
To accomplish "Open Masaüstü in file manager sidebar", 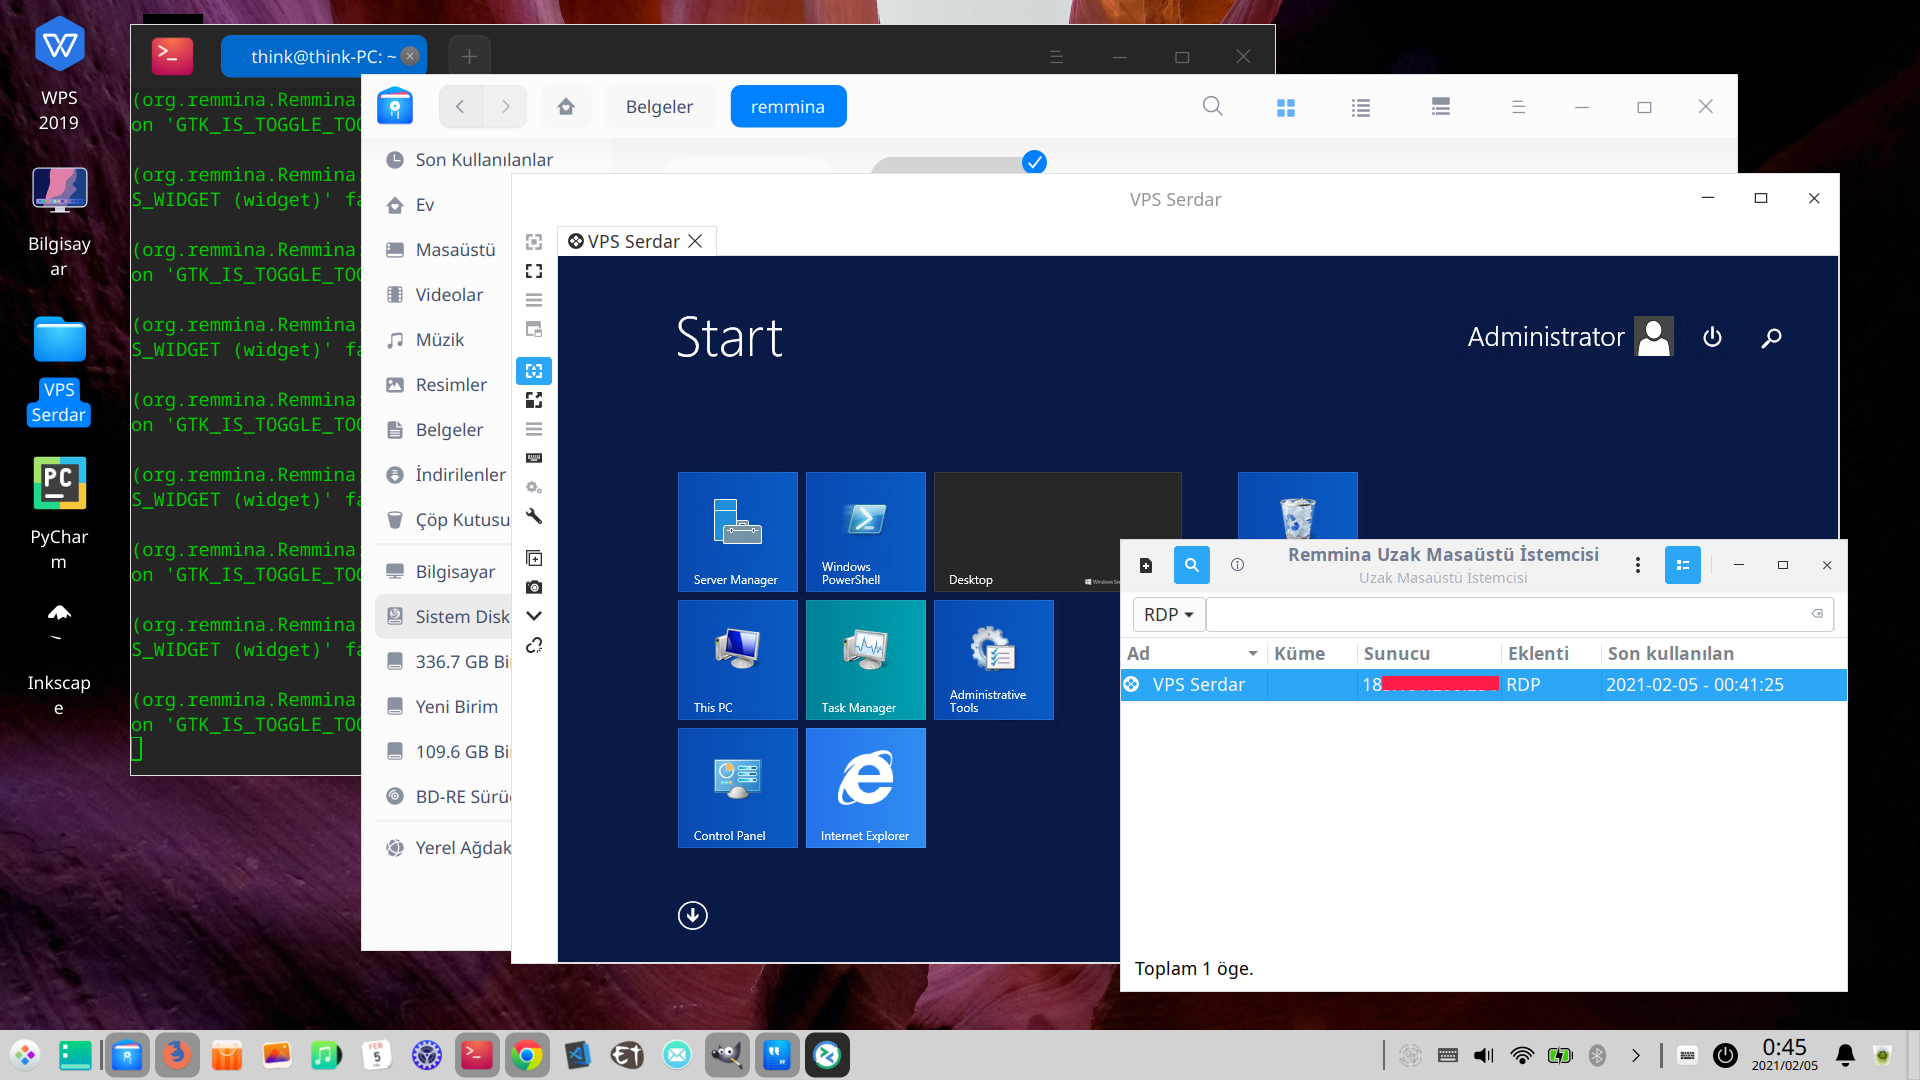I will 442,250.
